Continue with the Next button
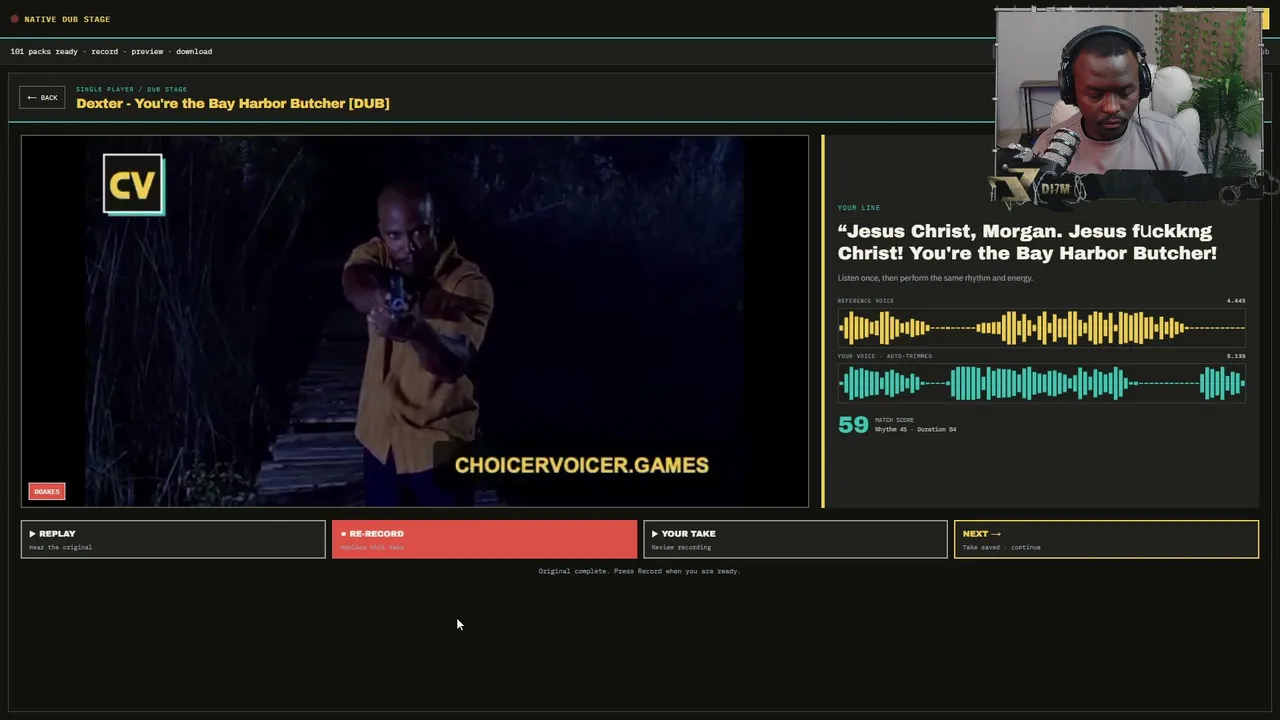Image resolution: width=1280 pixels, height=720 pixels. pyautogui.click(x=1106, y=539)
